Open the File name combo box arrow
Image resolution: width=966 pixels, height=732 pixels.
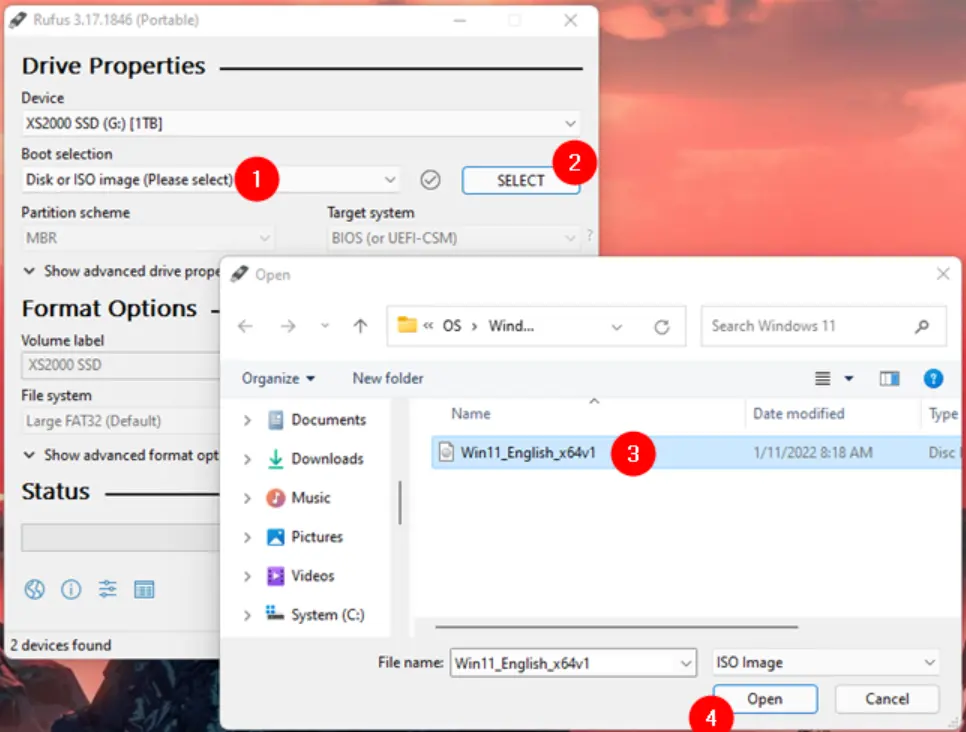click(x=685, y=663)
